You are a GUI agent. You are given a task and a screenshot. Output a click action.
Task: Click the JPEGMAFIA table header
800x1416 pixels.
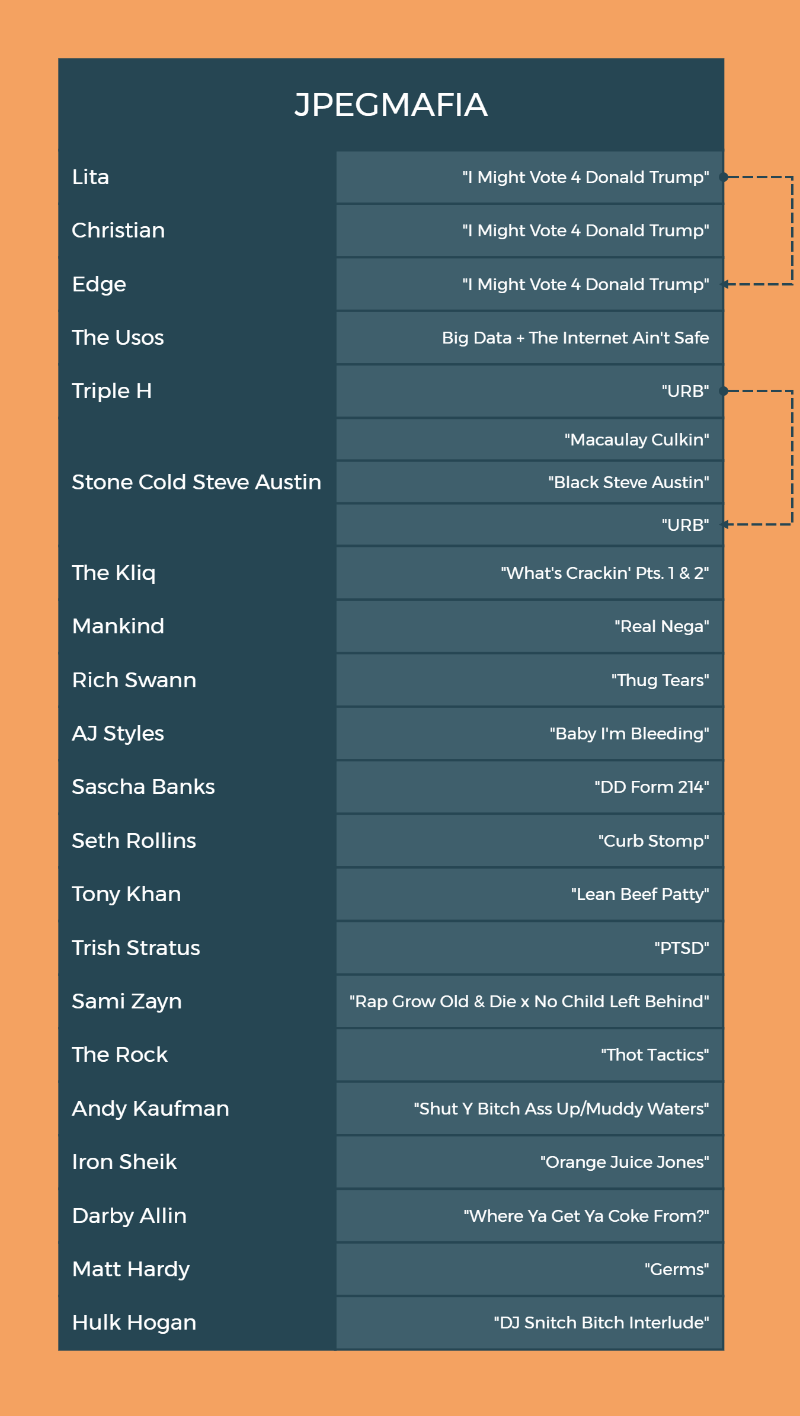point(390,105)
